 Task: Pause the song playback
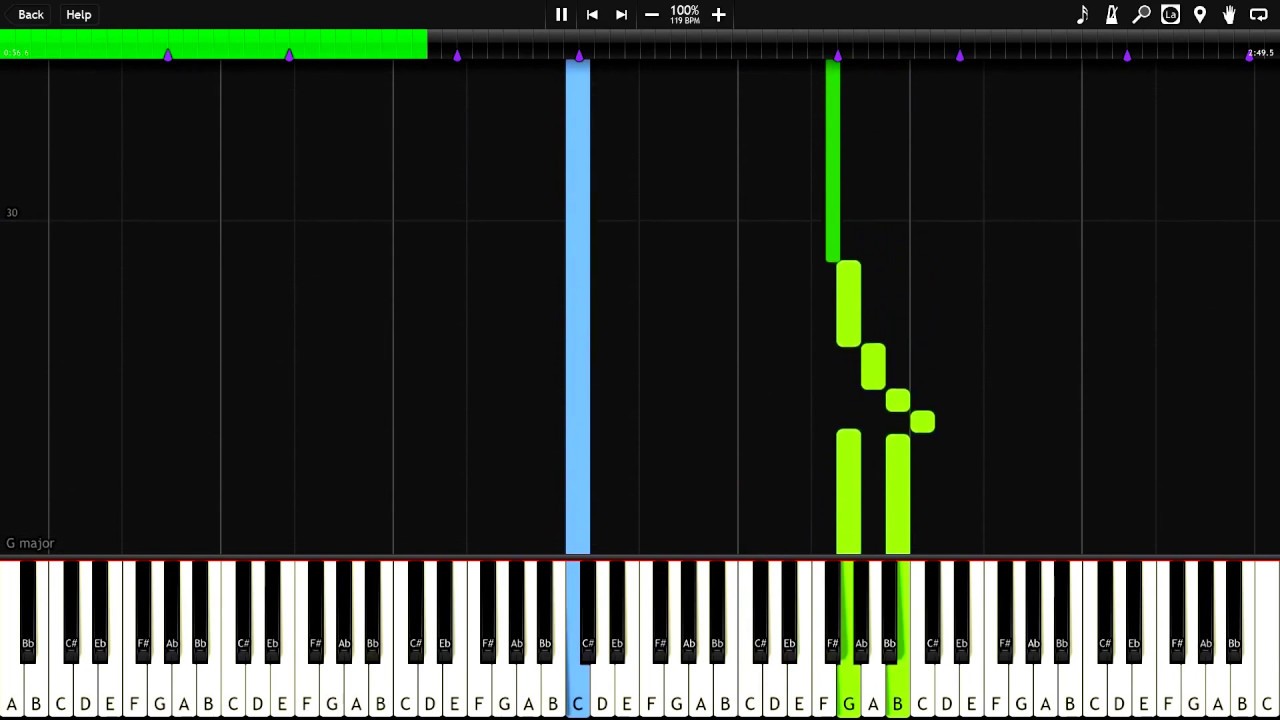tap(561, 15)
